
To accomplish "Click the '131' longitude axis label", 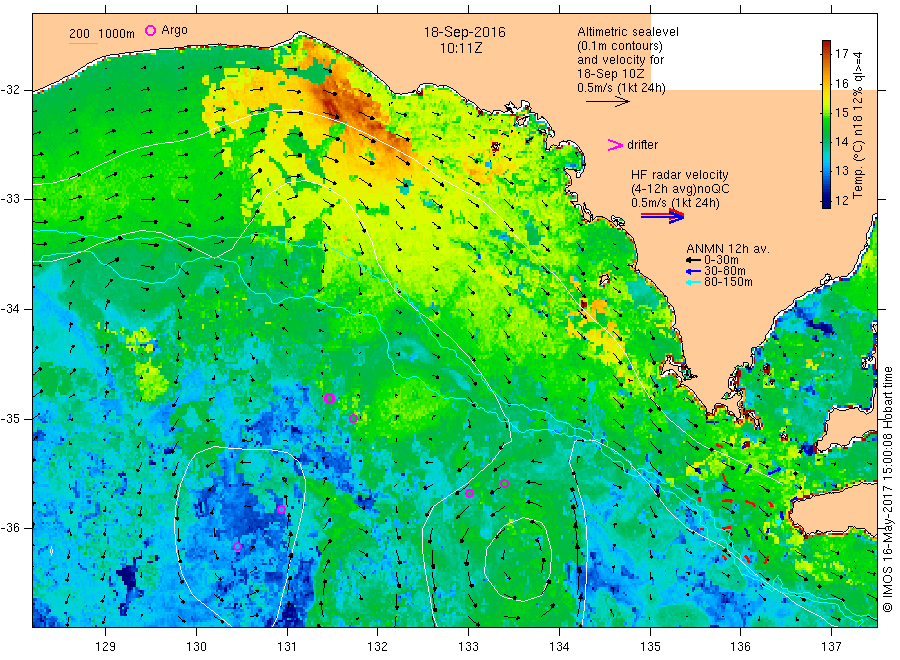I will point(287,647).
